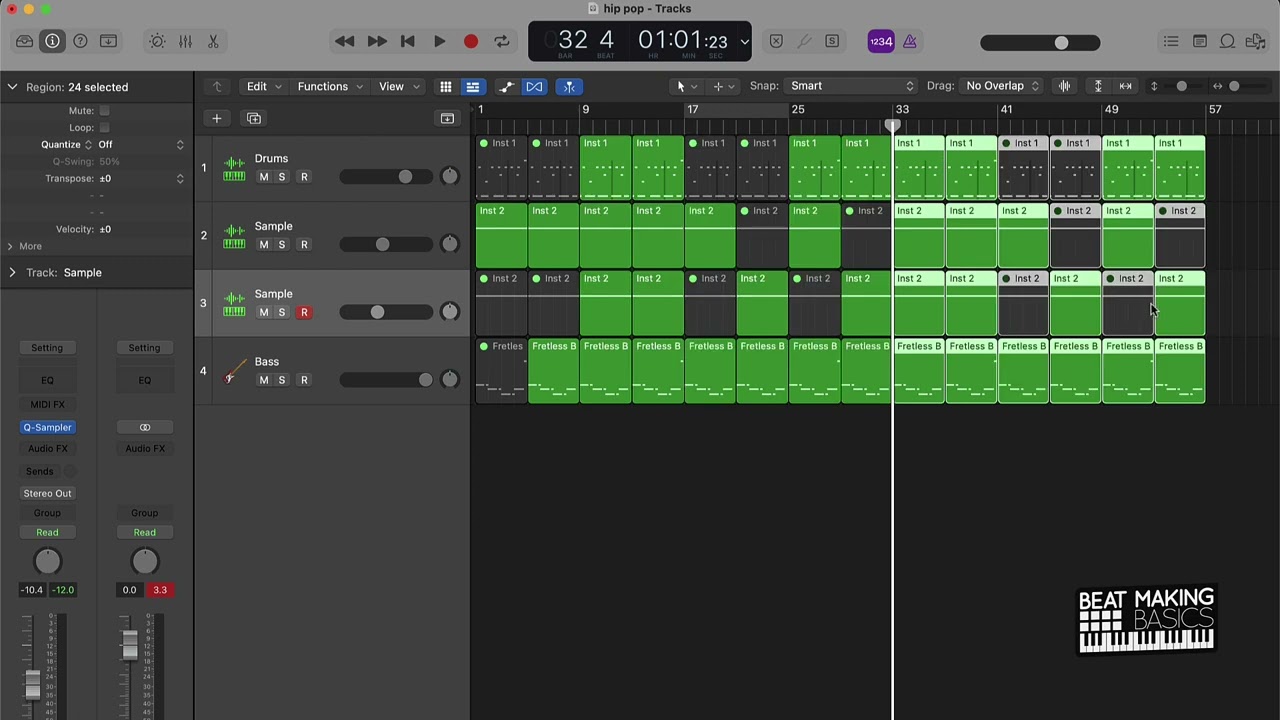Go to beginning of project
The width and height of the screenshot is (1280, 720).
[407, 41]
